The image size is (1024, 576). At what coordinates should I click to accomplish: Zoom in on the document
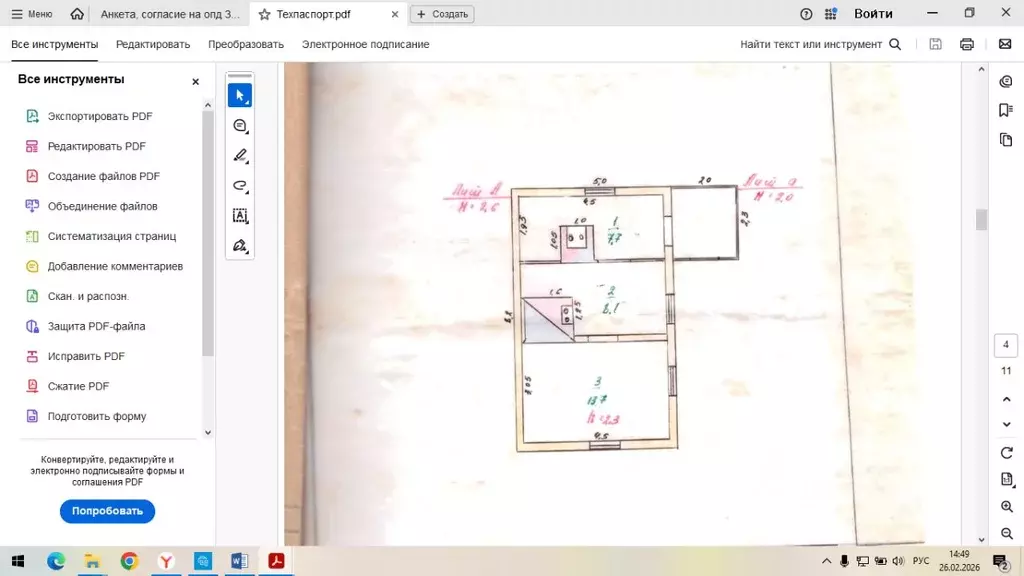(x=1006, y=507)
